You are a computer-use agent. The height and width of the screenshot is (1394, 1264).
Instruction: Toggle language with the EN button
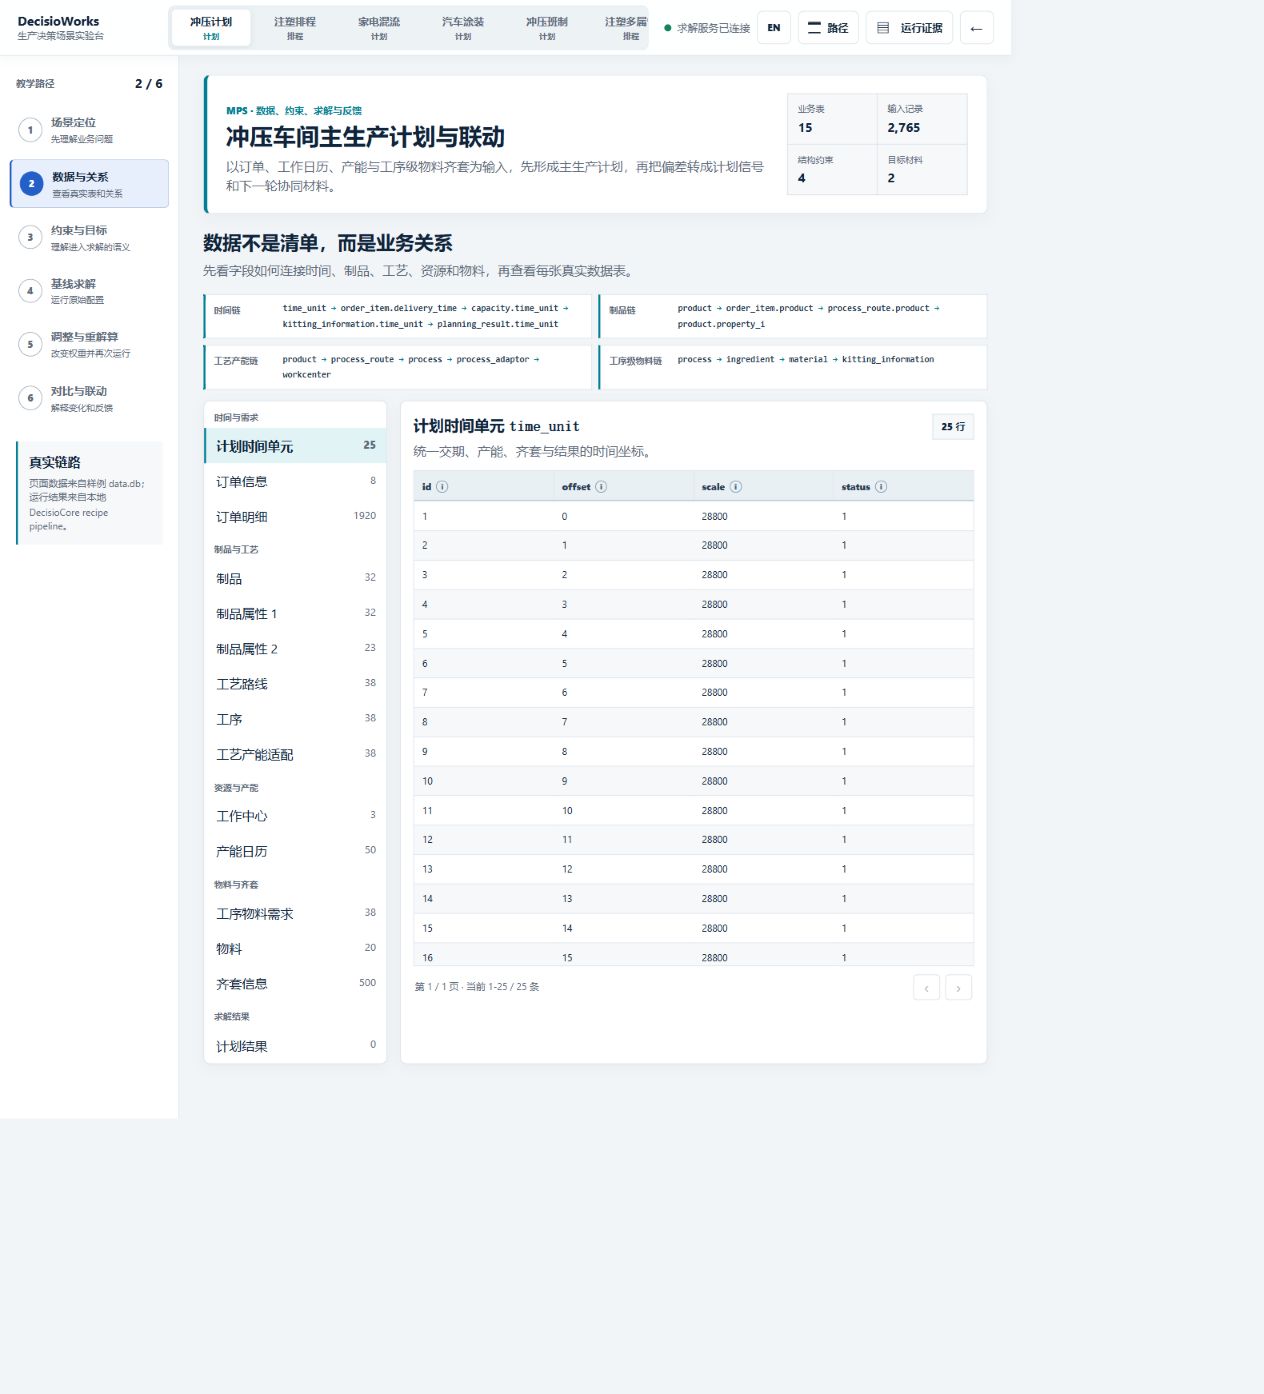(774, 28)
